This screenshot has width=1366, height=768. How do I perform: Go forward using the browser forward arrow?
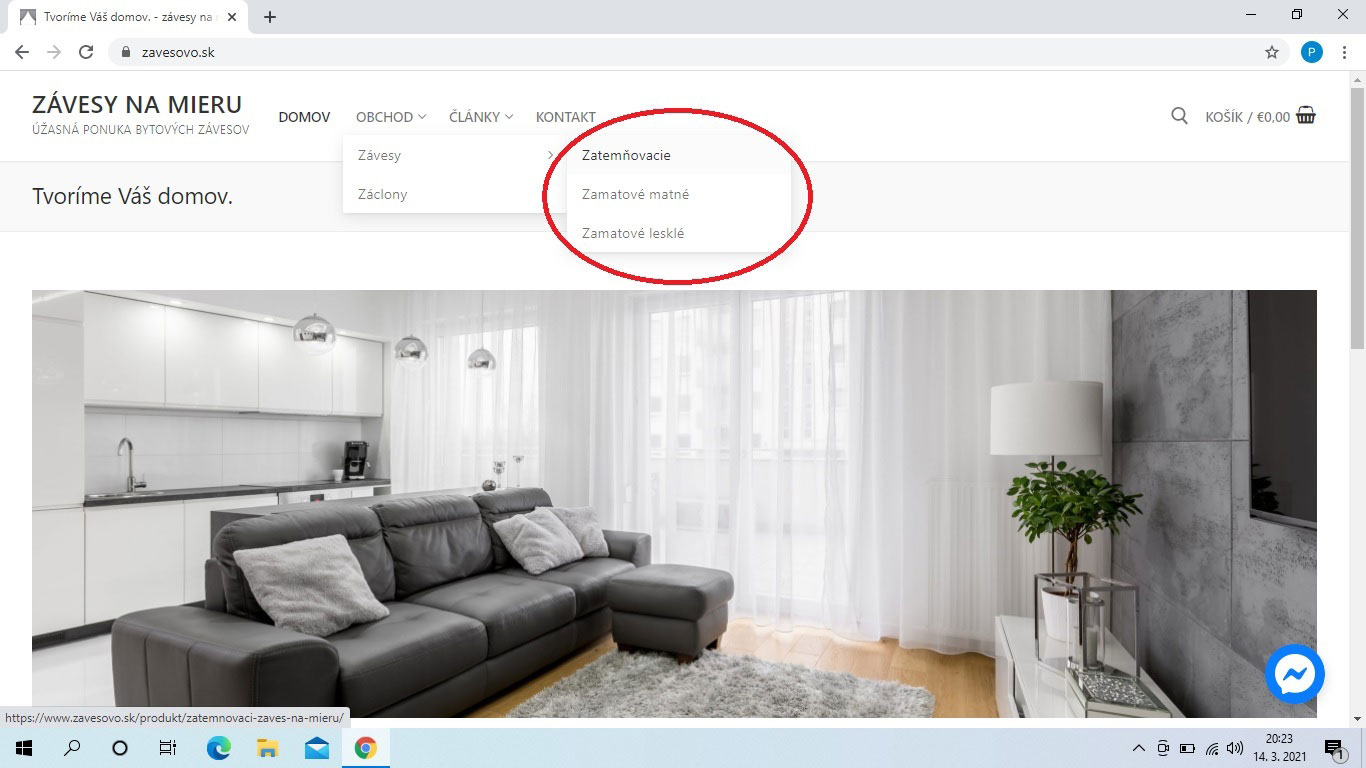click(54, 52)
